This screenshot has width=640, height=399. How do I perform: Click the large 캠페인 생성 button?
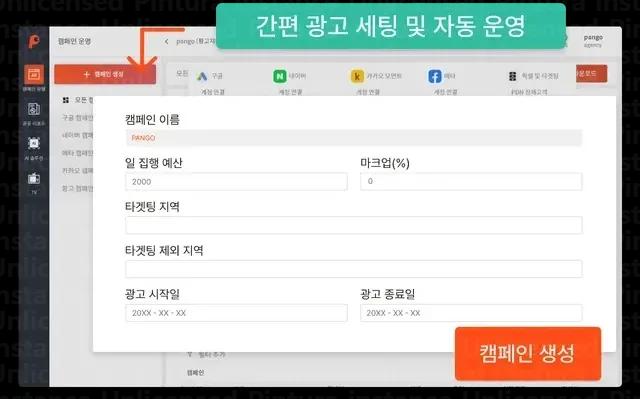(x=528, y=353)
